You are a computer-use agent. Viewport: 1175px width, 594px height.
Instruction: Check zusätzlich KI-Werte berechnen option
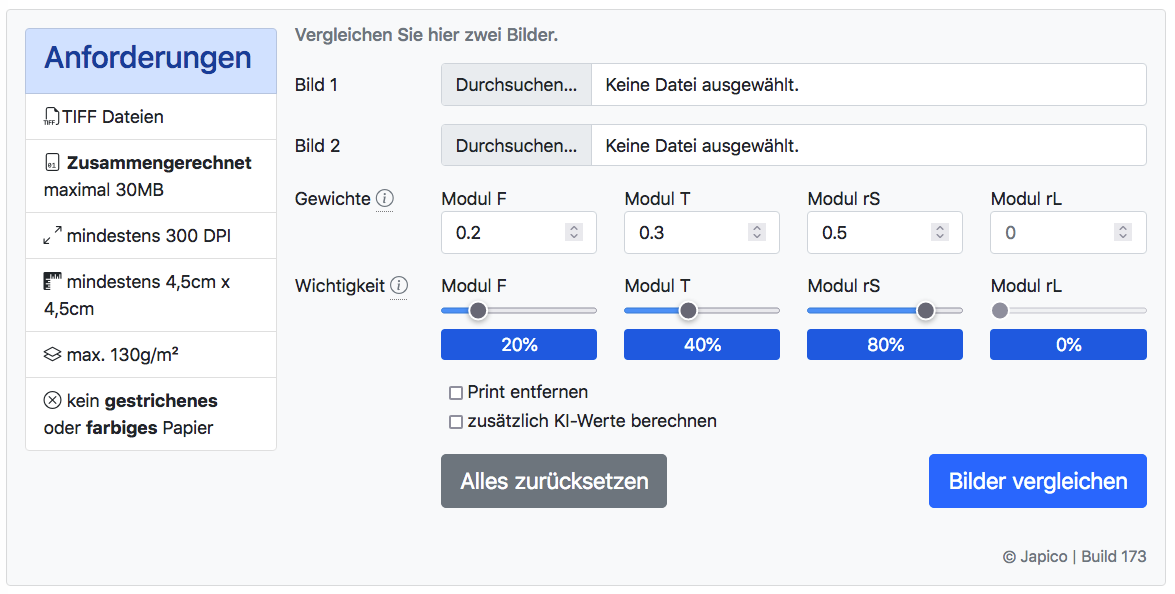(x=456, y=422)
